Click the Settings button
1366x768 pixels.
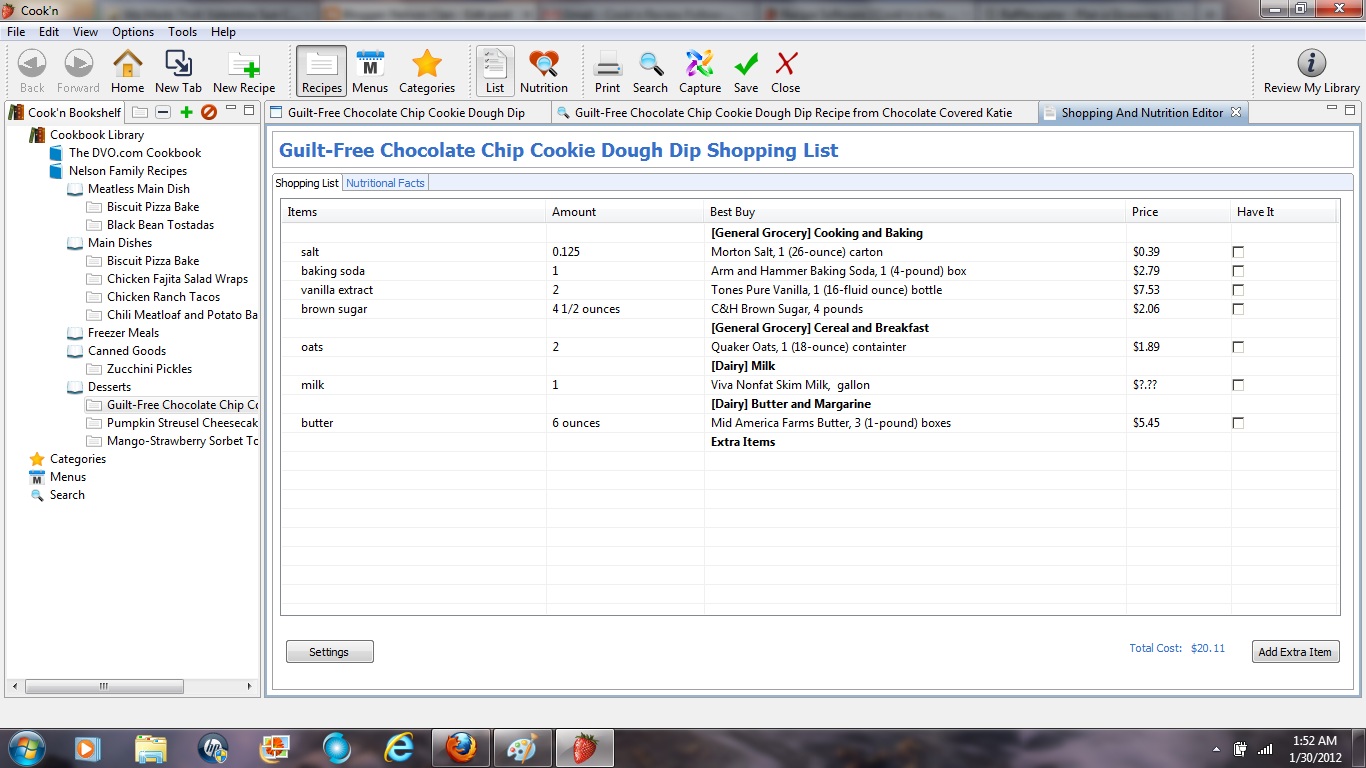329,652
